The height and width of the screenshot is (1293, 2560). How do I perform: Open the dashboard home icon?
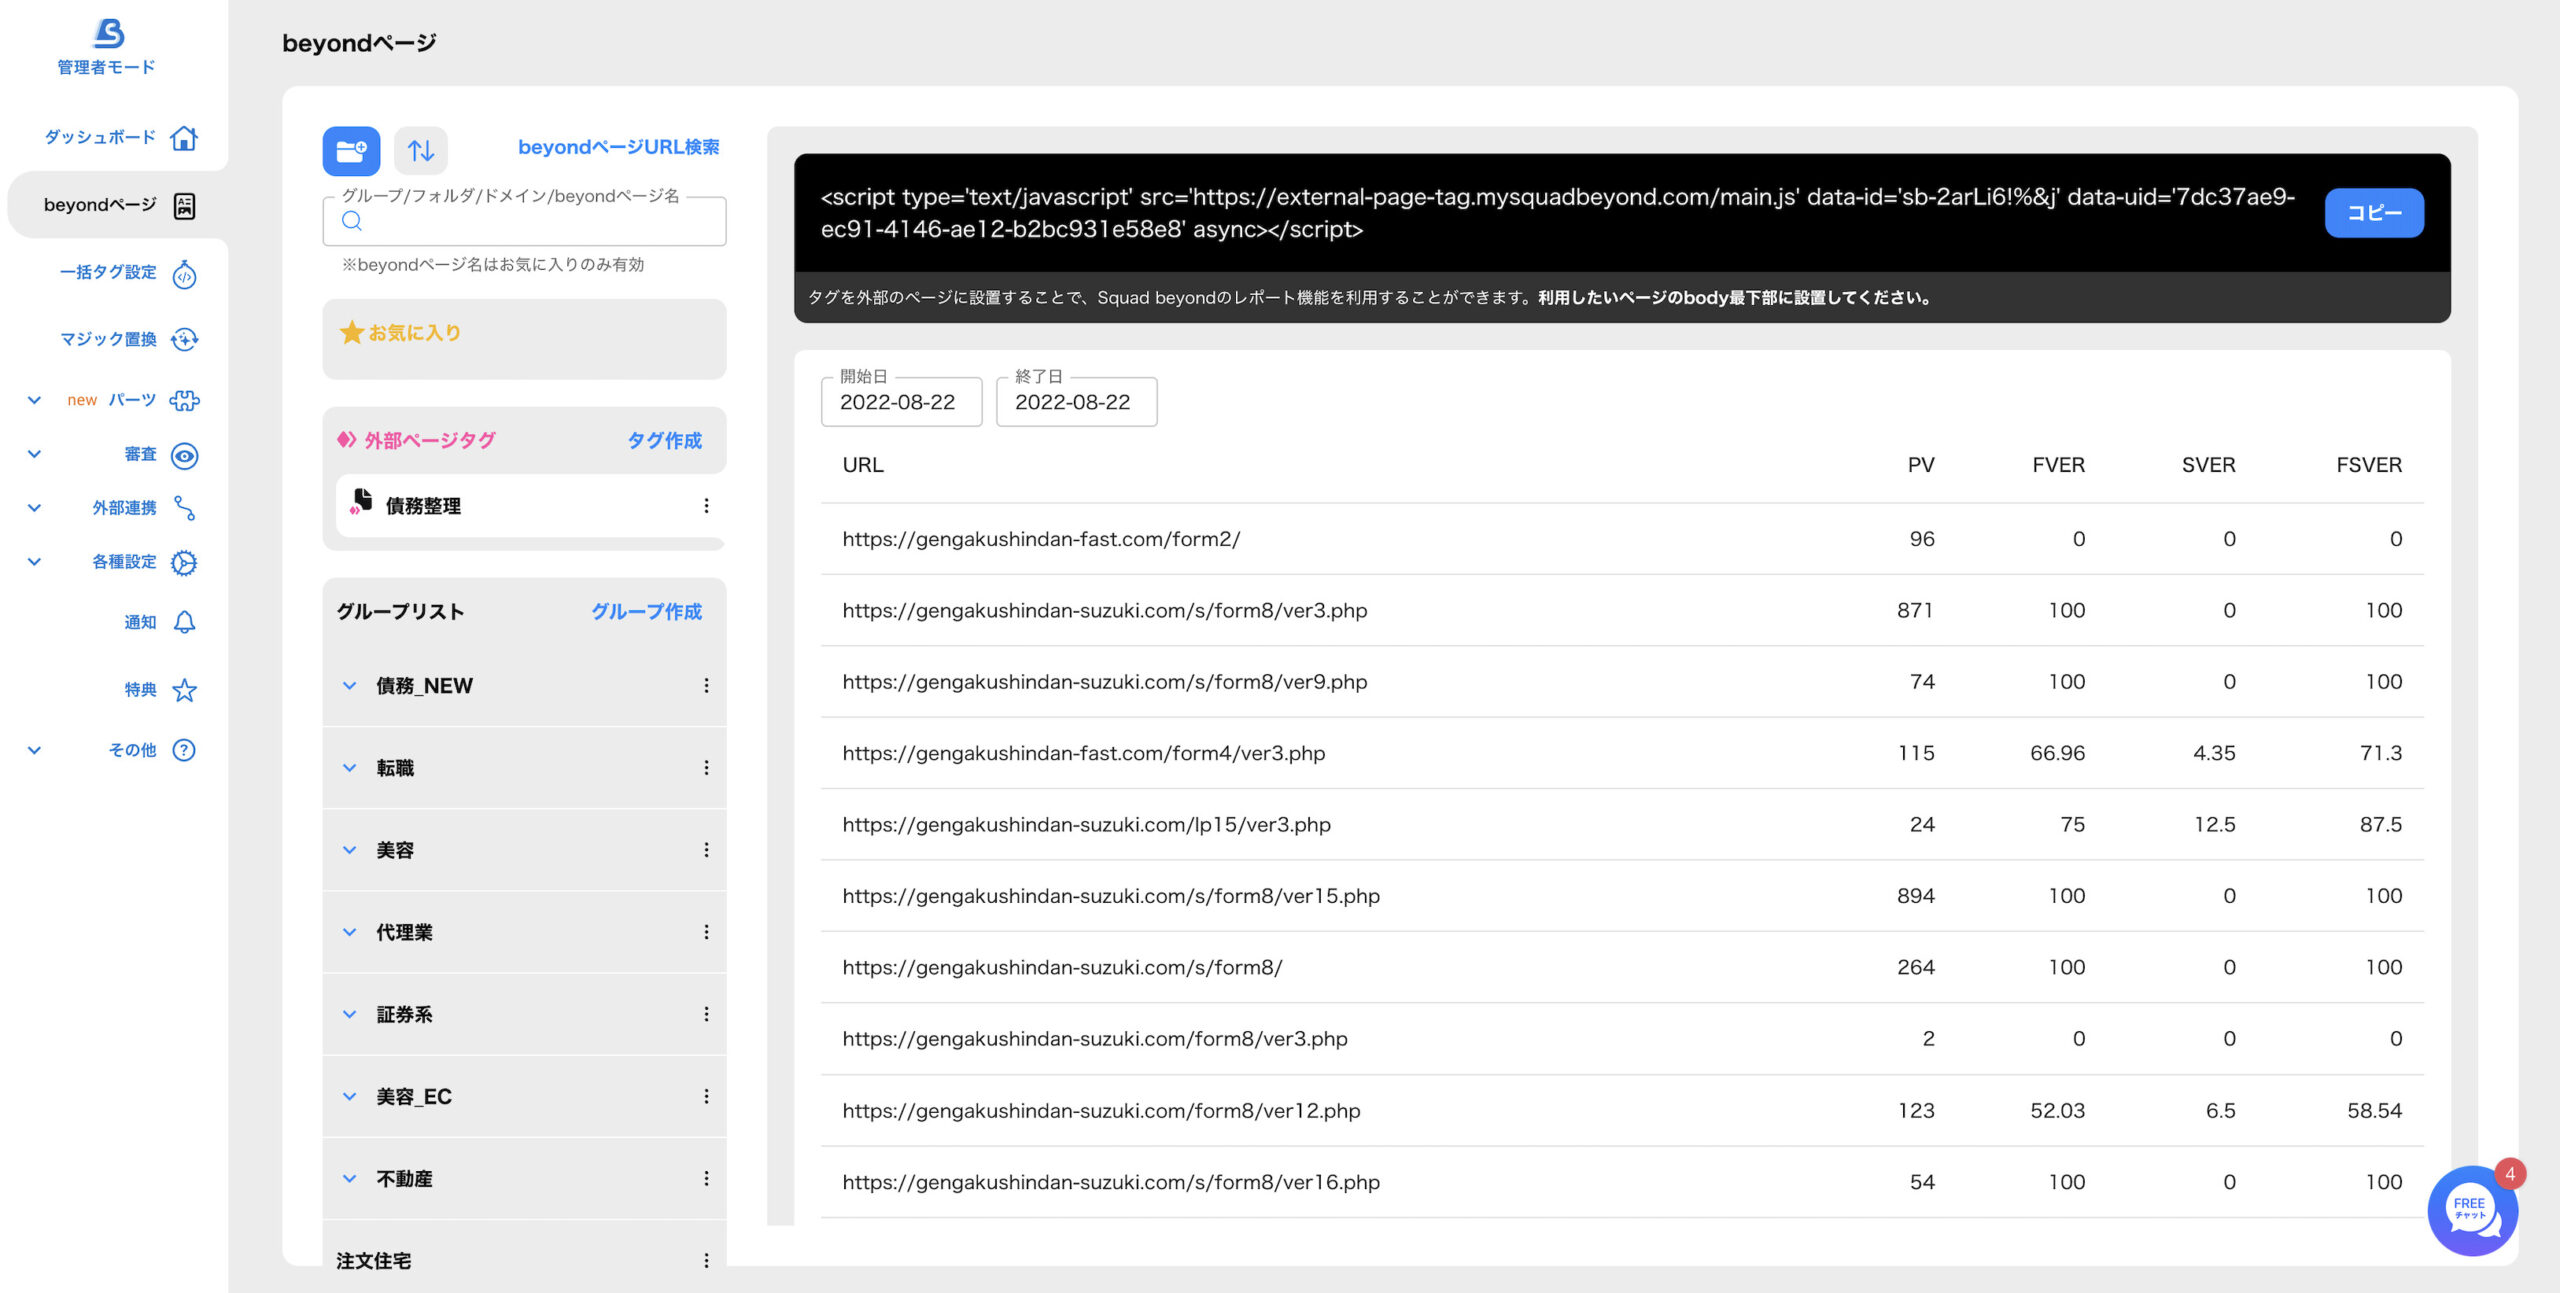184,137
